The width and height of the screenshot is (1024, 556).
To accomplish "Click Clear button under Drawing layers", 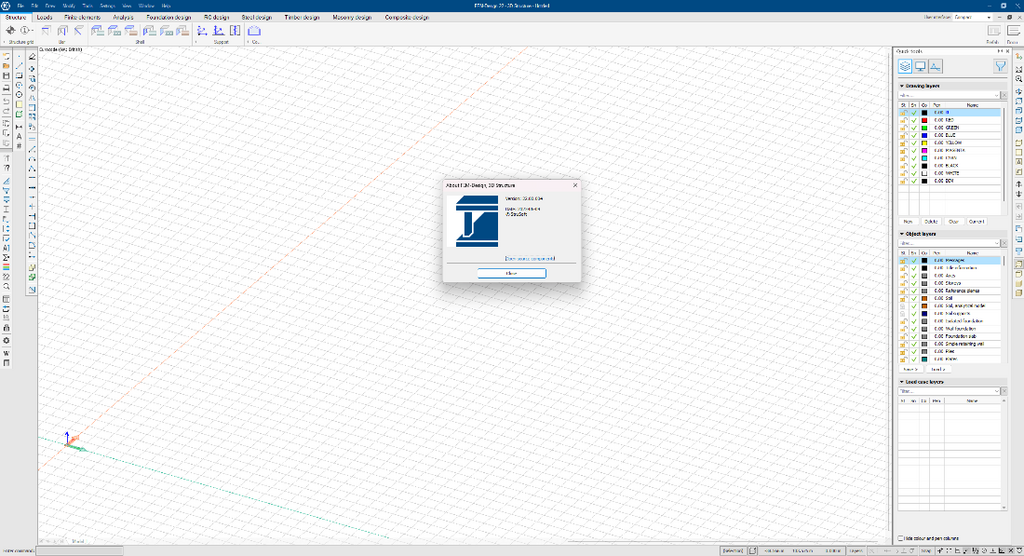I will tap(953, 221).
